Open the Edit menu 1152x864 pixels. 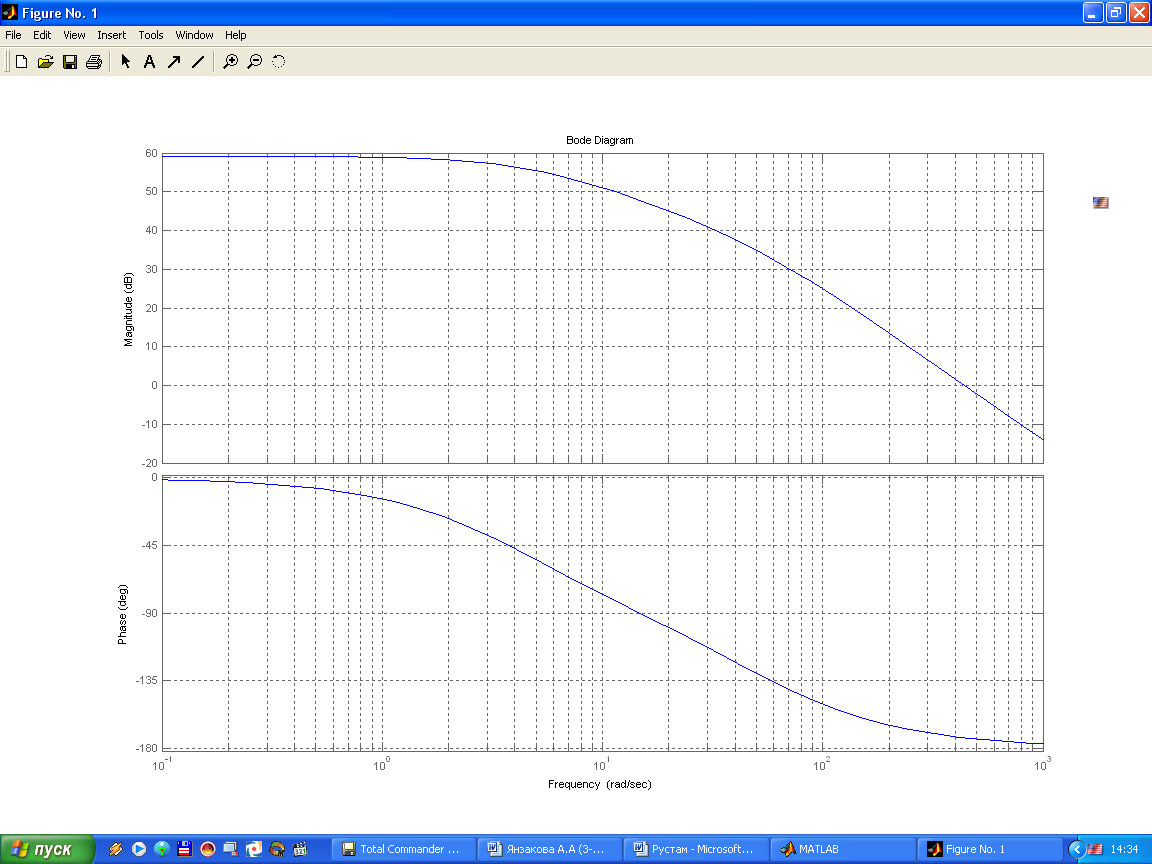coord(42,35)
